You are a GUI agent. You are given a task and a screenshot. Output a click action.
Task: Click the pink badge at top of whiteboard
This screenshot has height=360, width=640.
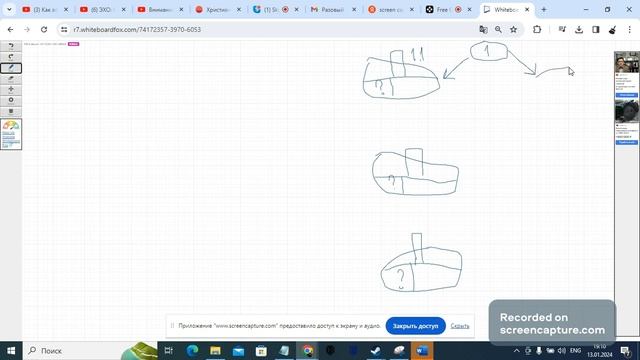click(73, 44)
